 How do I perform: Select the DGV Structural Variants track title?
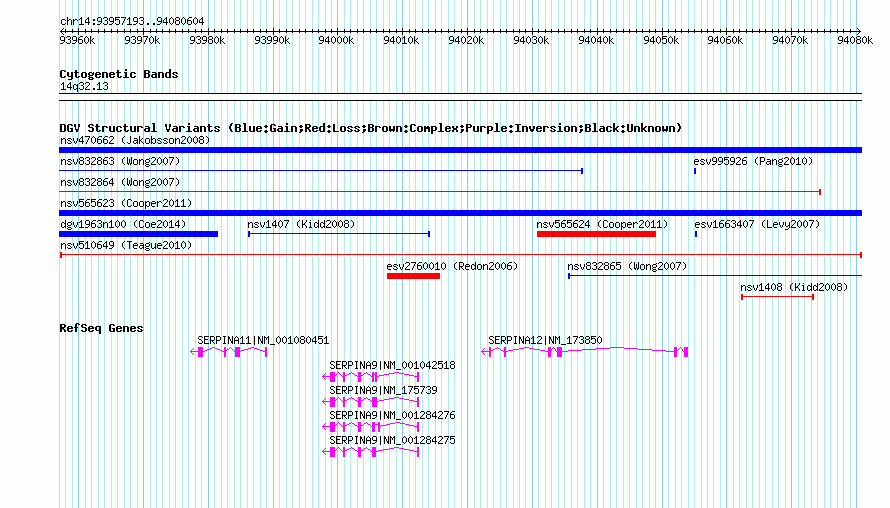point(370,128)
